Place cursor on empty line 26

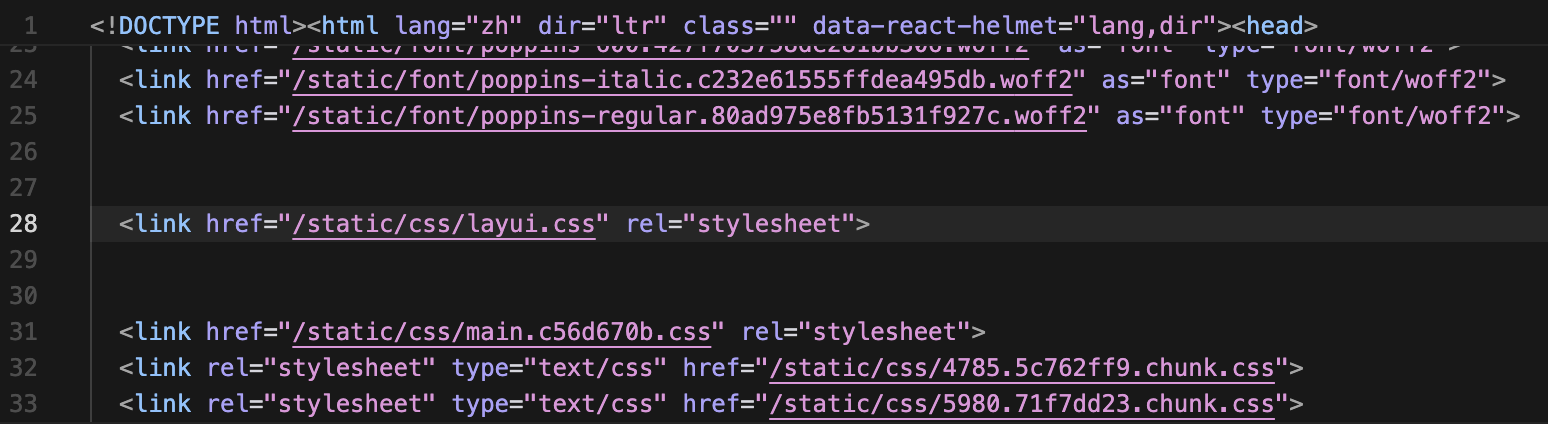tap(800, 152)
